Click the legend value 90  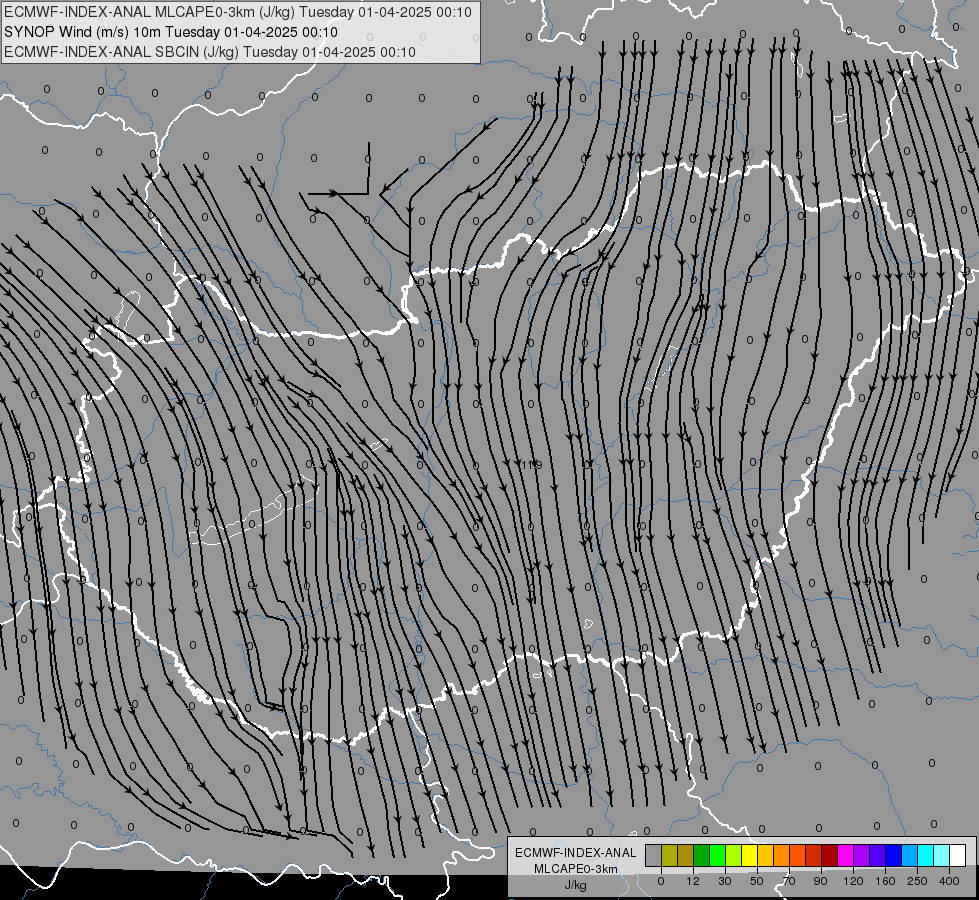[820, 881]
